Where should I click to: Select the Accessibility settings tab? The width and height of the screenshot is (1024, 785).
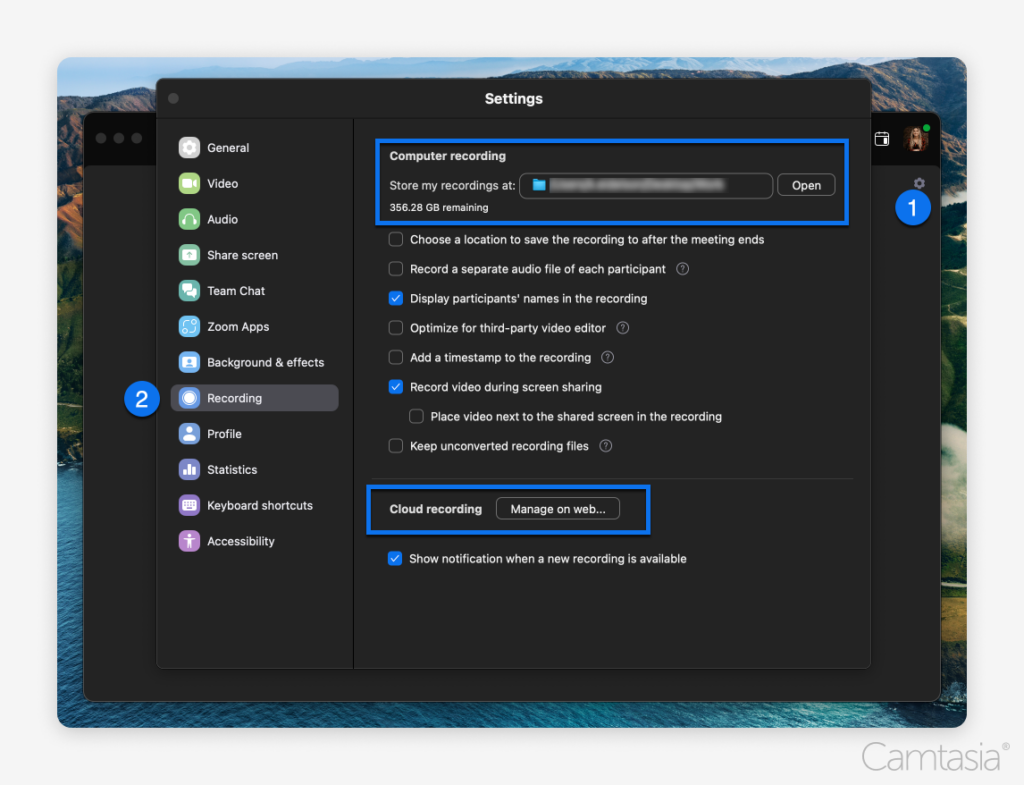pyautogui.click(x=255, y=541)
